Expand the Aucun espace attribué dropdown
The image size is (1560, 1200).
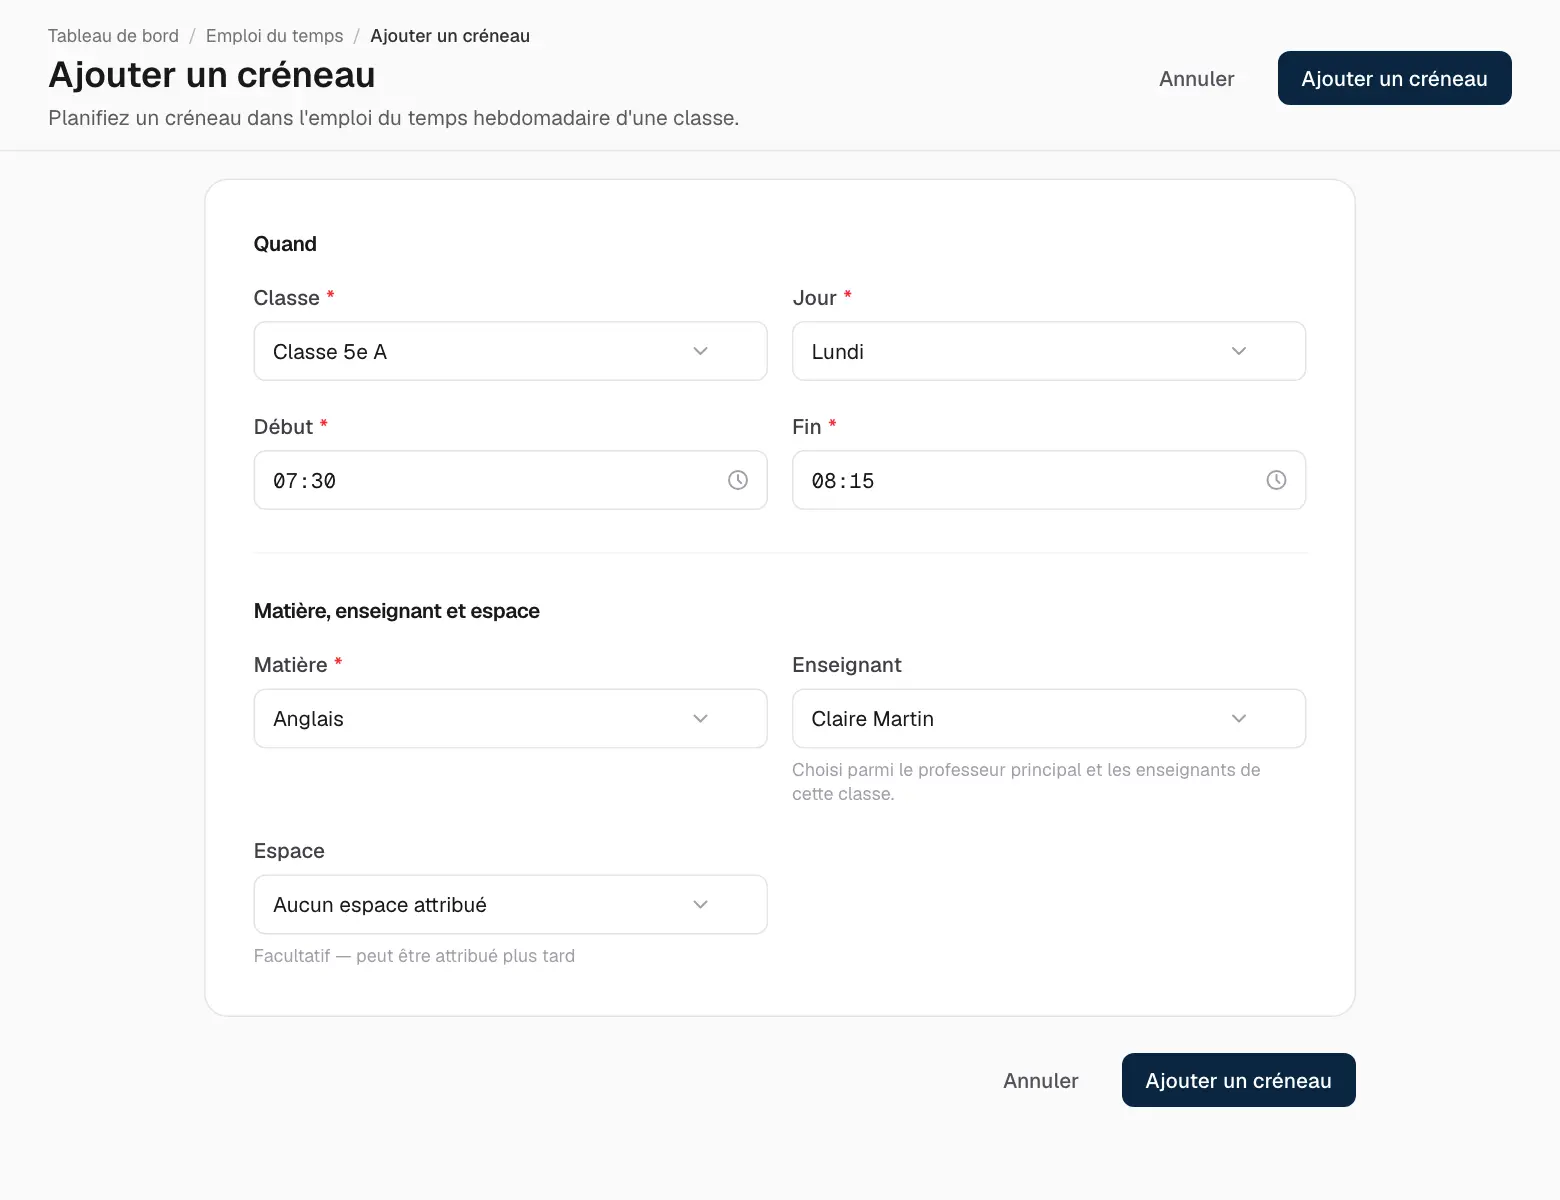click(510, 904)
